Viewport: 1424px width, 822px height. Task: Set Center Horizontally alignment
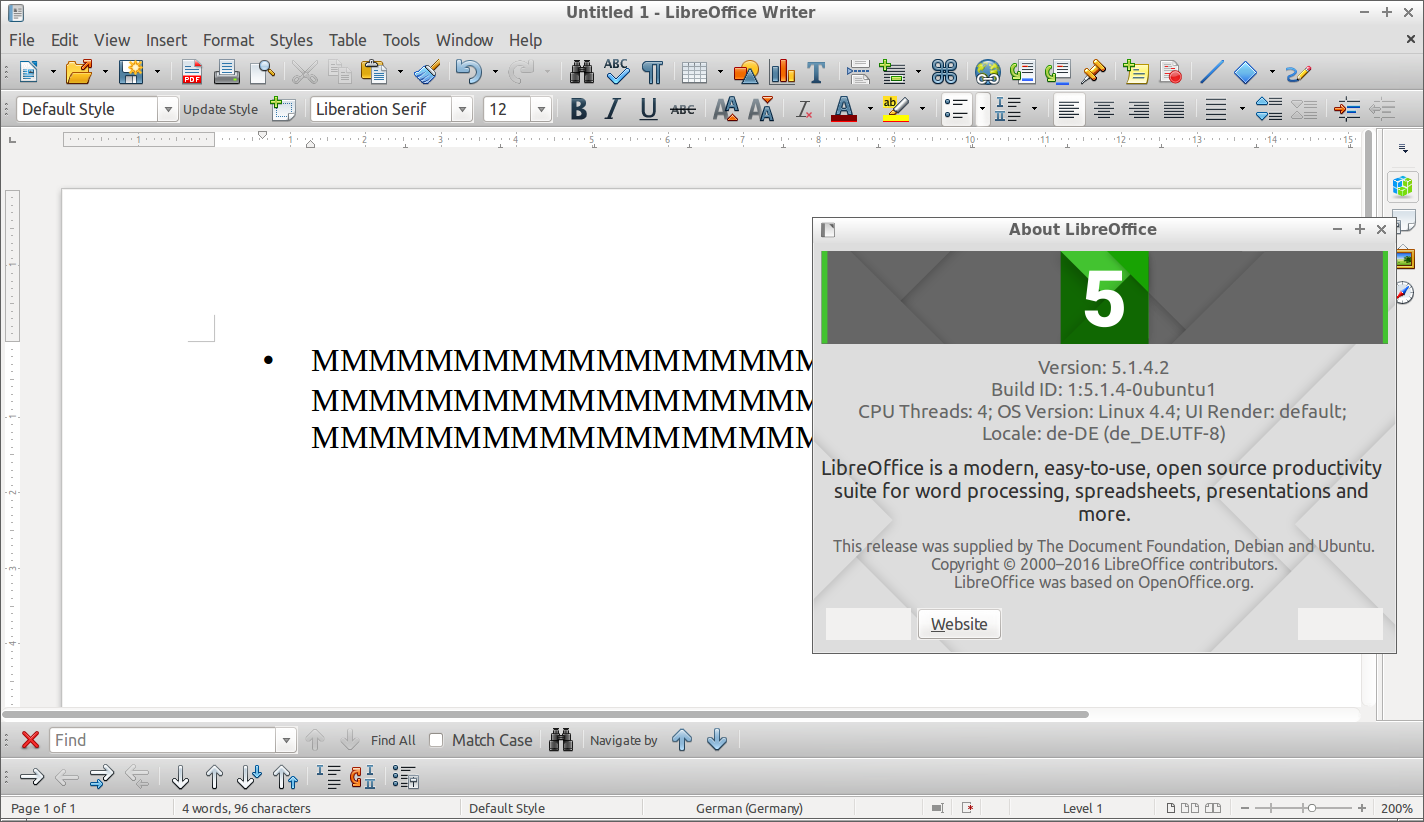pyautogui.click(x=1104, y=109)
